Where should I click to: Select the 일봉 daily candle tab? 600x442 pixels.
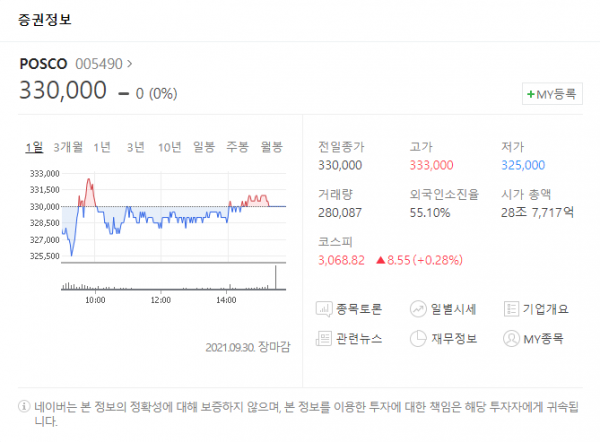204,147
